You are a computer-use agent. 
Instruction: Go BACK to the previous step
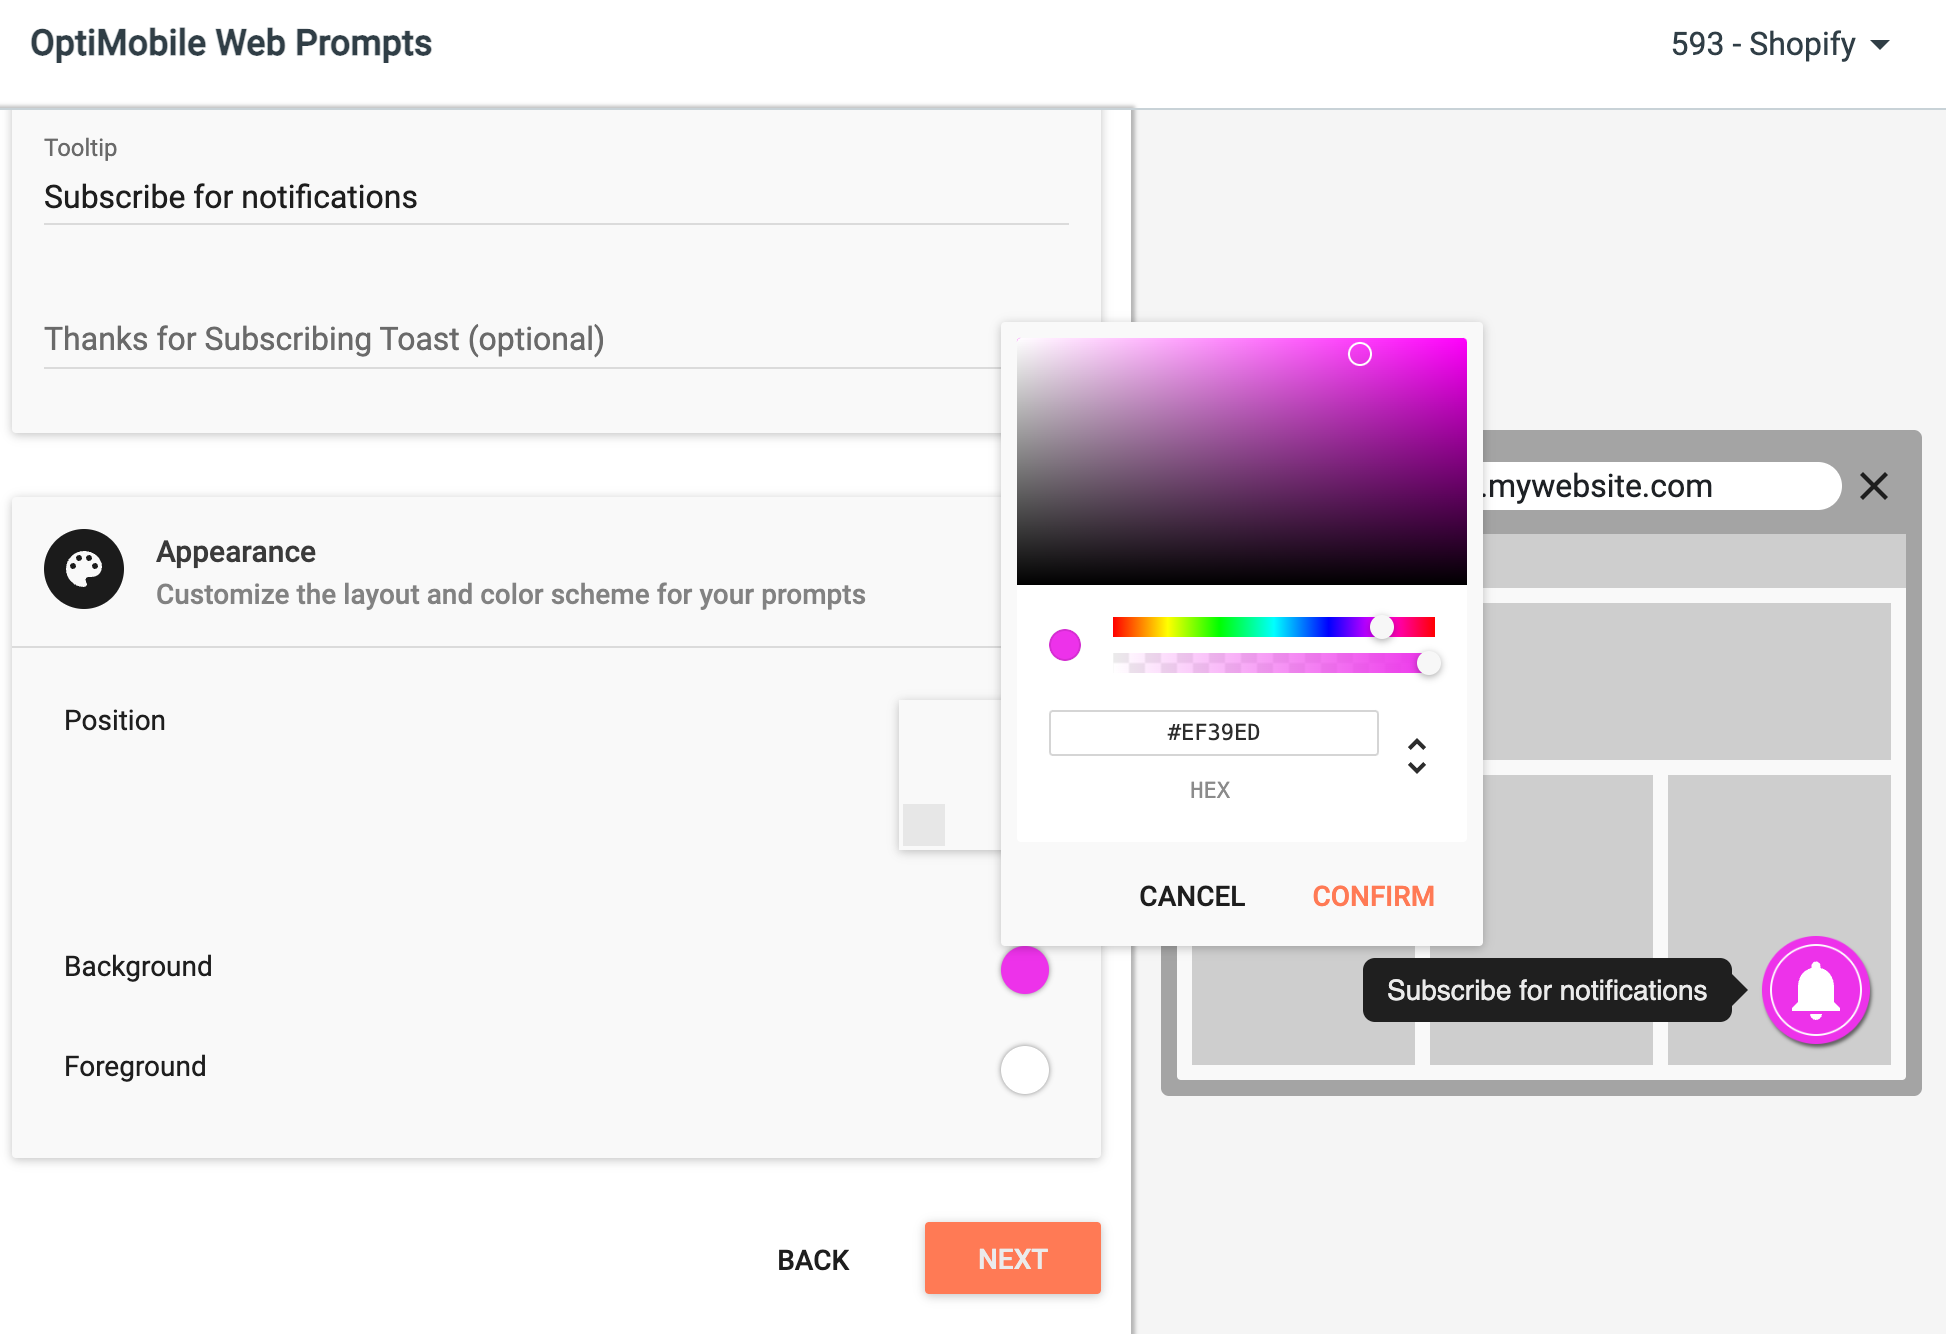click(813, 1260)
